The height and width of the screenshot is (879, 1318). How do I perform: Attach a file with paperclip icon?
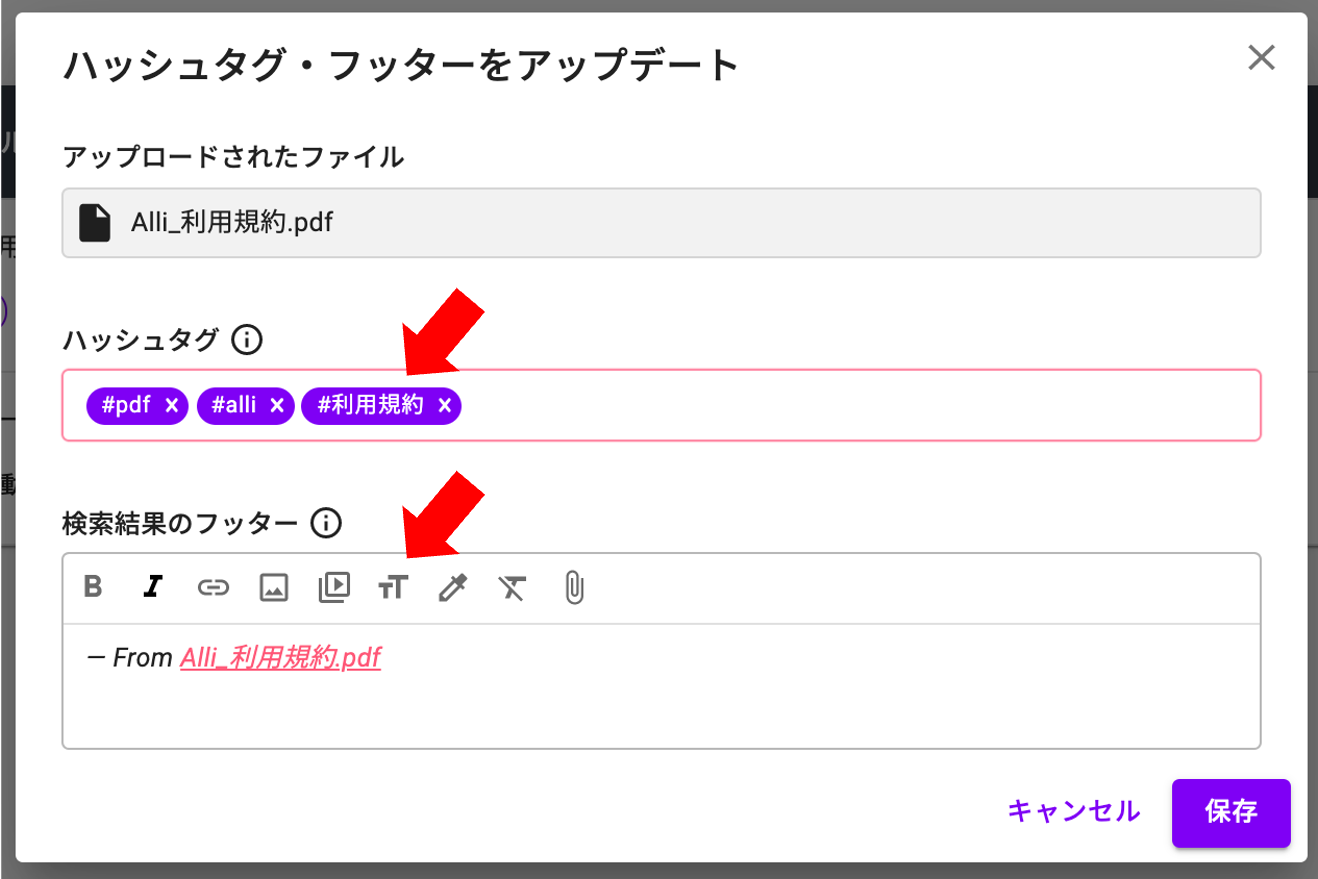tap(573, 587)
